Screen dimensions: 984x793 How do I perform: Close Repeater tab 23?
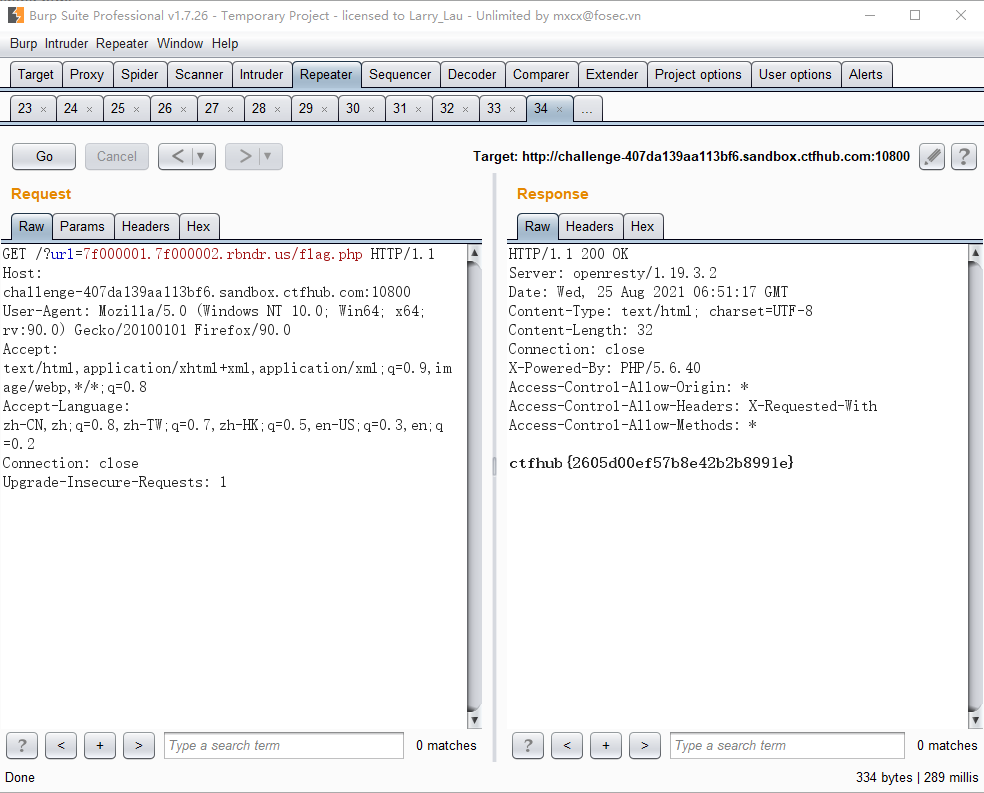pyautogui.click(x=43, y=109)
